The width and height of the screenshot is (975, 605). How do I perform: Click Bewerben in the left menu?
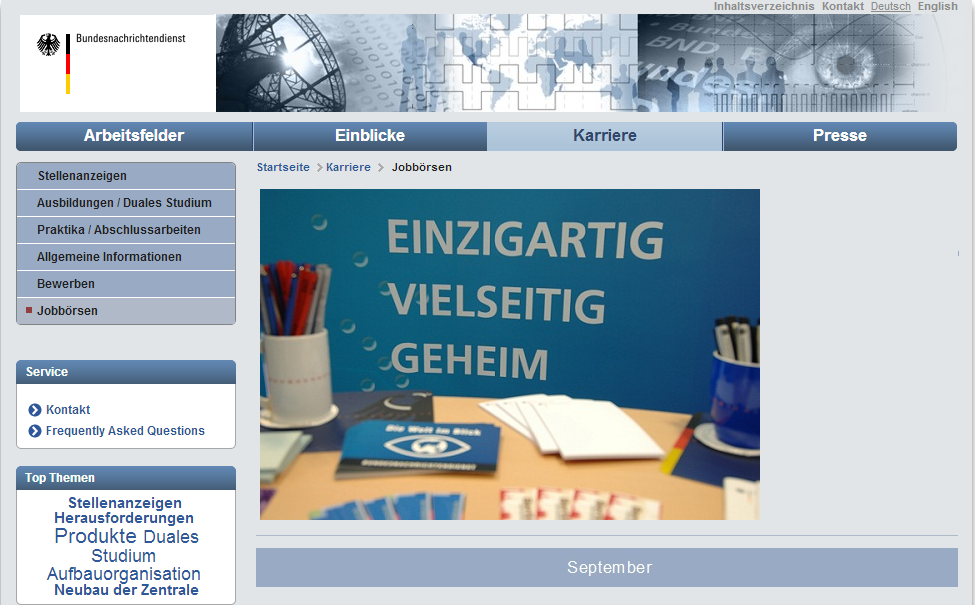(66, 284)
